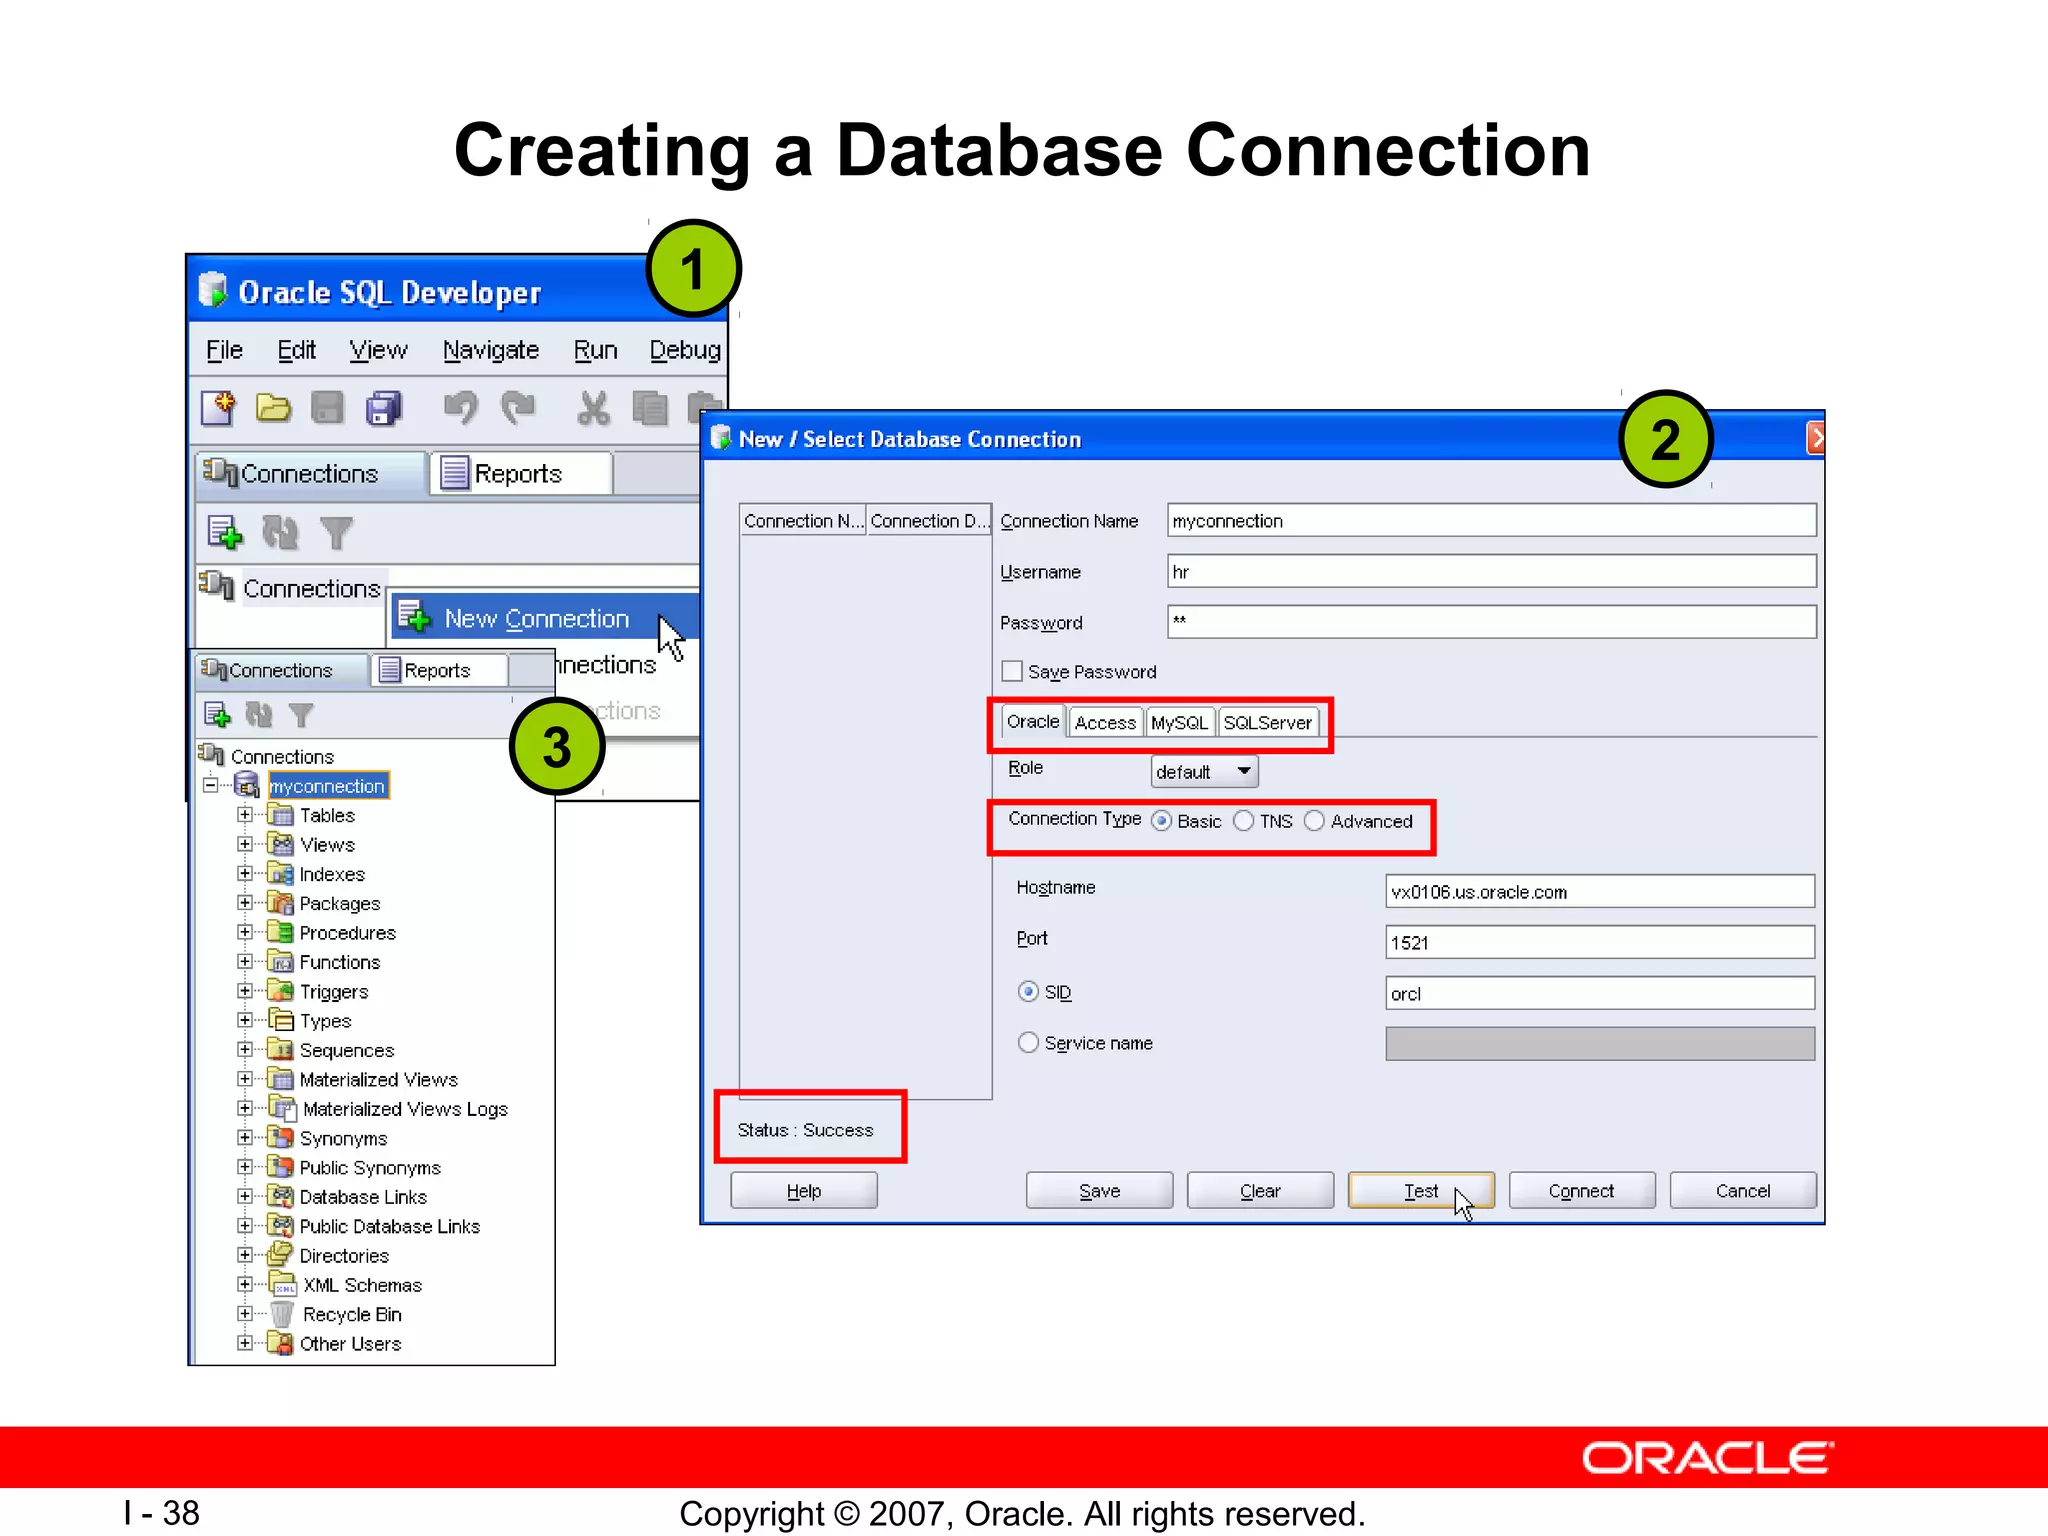2048x1536 pixels.
Task: Select Public Database Links tree item
Action: pos(390,1226)
